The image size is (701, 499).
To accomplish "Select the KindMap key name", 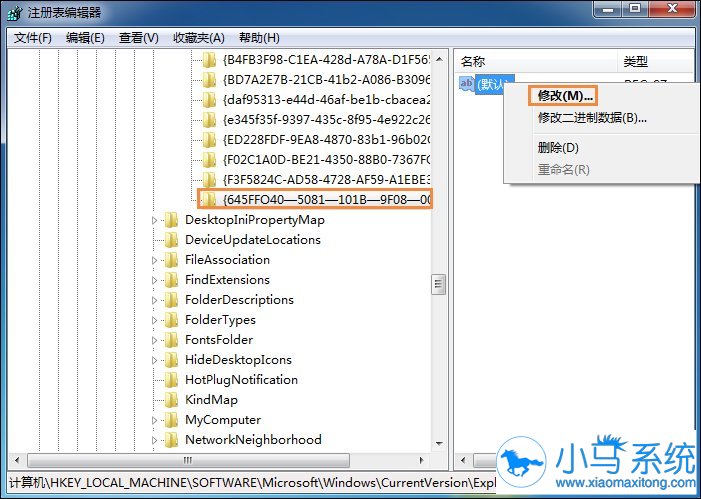I will [211, 400].
